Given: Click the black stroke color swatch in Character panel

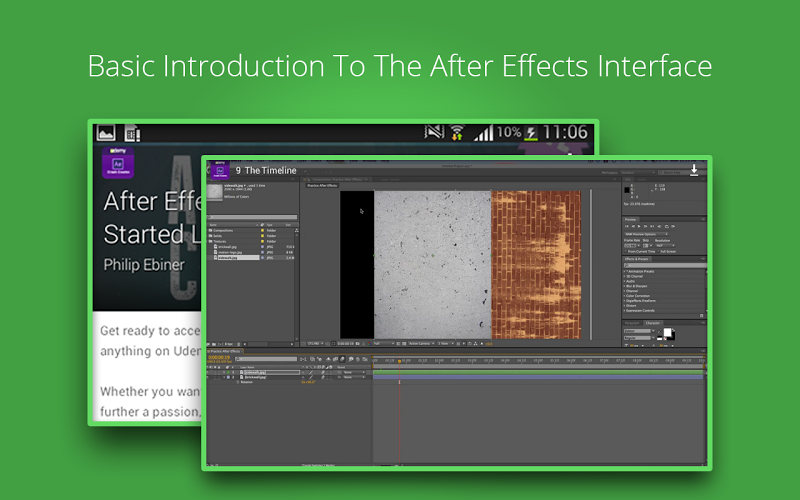Looking at the screenshot, I should click(673, 336).
